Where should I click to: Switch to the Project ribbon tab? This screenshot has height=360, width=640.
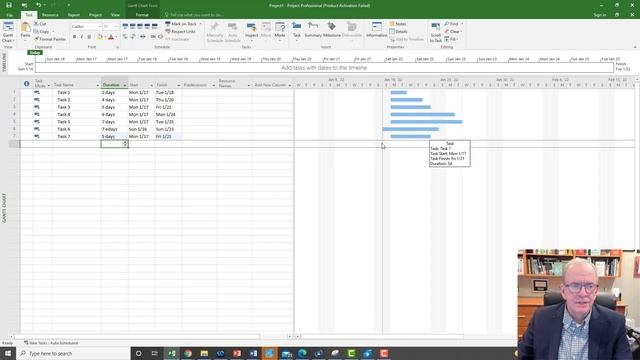pyautogui.click(x=95, y=15)
